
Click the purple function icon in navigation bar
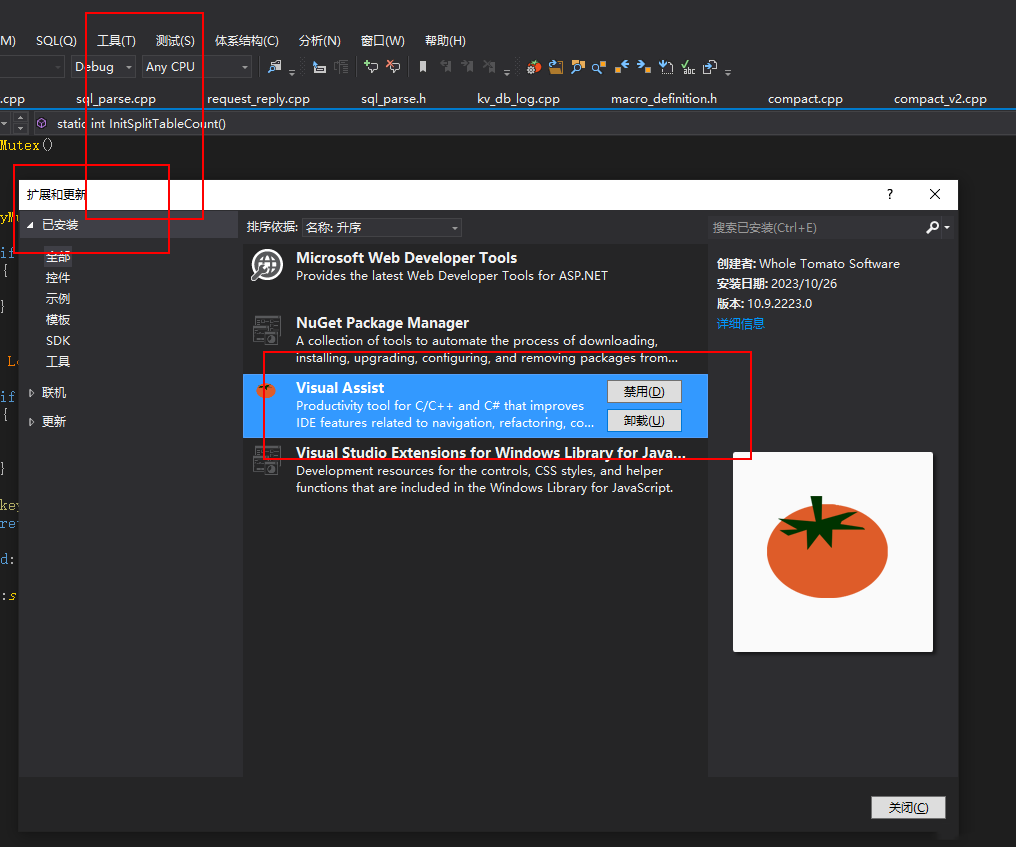(x=42, y=123)
